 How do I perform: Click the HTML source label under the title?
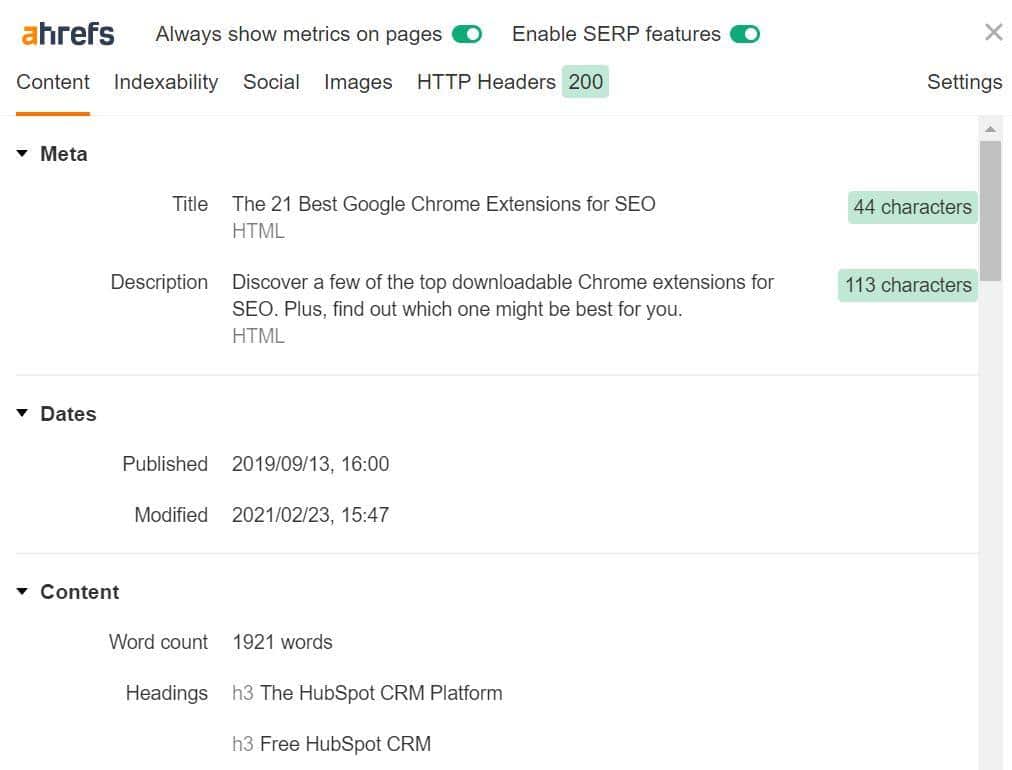pyautogui.click(x=258, y=231)
